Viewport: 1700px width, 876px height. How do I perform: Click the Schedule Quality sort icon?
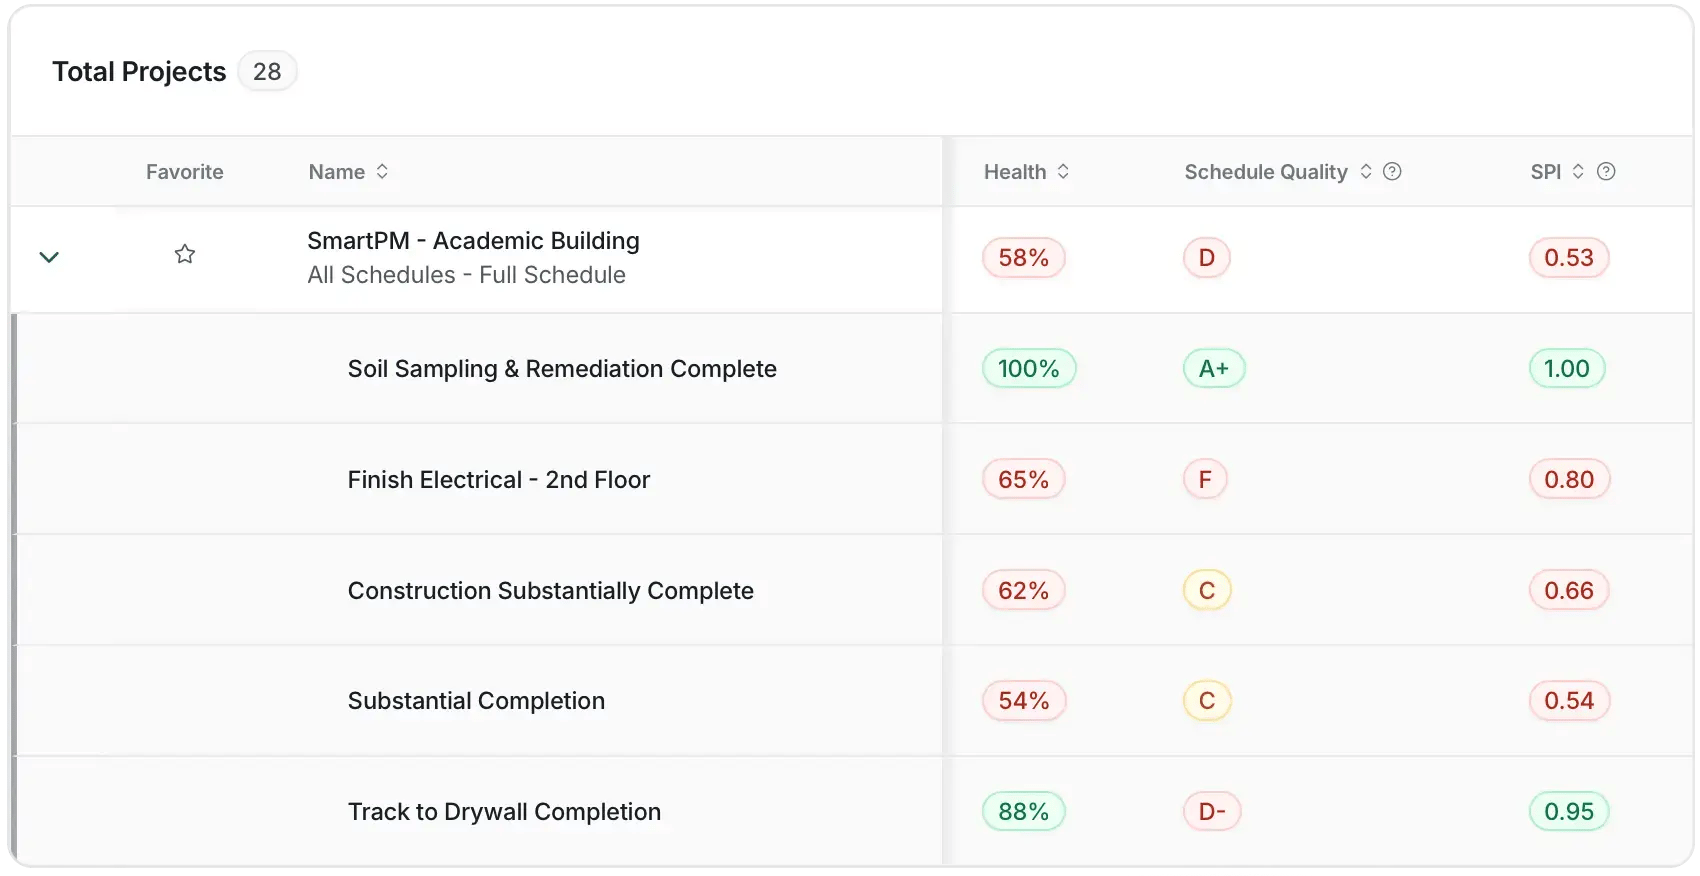1366,171
